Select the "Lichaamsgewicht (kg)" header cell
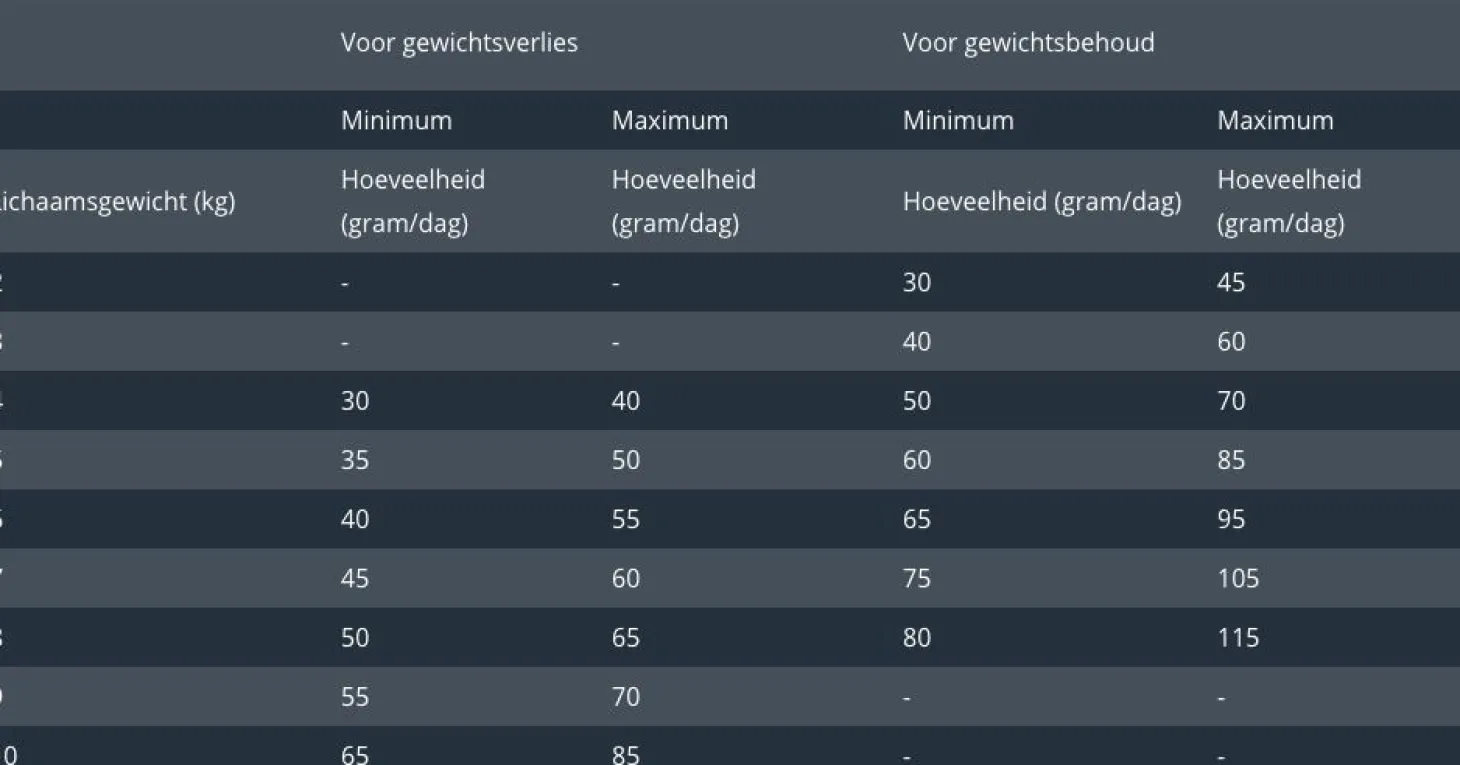The image size is (1460, 765). (x=117, y=202)
